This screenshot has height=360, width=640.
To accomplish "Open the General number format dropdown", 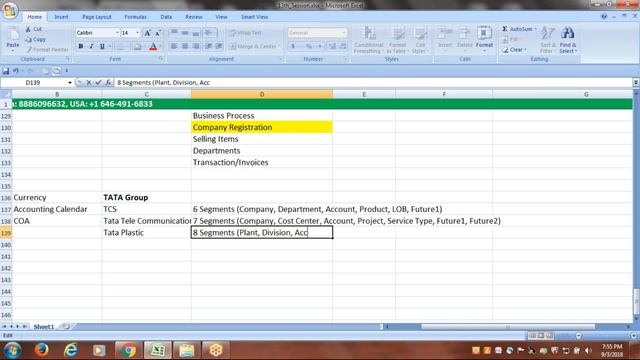I will [x=344, y=33].
